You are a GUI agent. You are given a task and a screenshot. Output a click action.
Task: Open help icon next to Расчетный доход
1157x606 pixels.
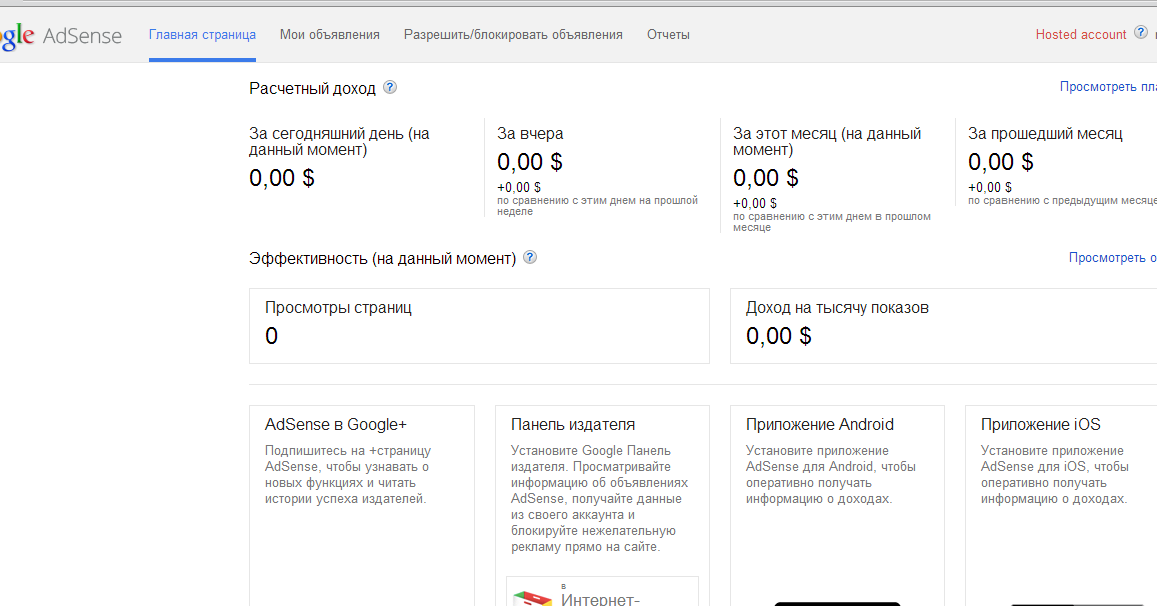[x=390, y=87]
